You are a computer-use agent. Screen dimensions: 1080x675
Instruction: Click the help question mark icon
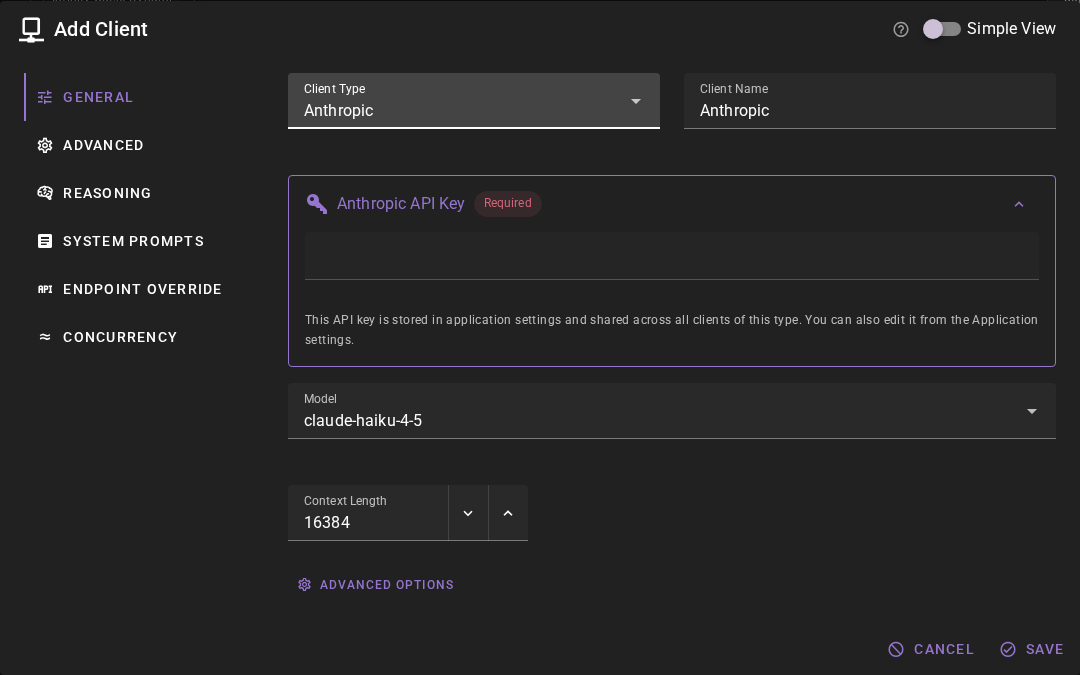[900, 29]
